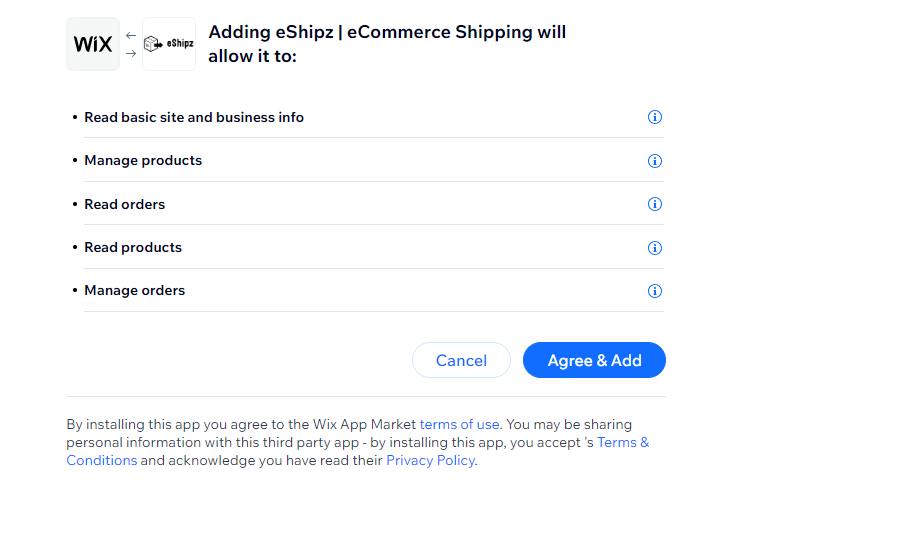
Task: Click the Adding eShipz heading text
Action: [387, 44]
